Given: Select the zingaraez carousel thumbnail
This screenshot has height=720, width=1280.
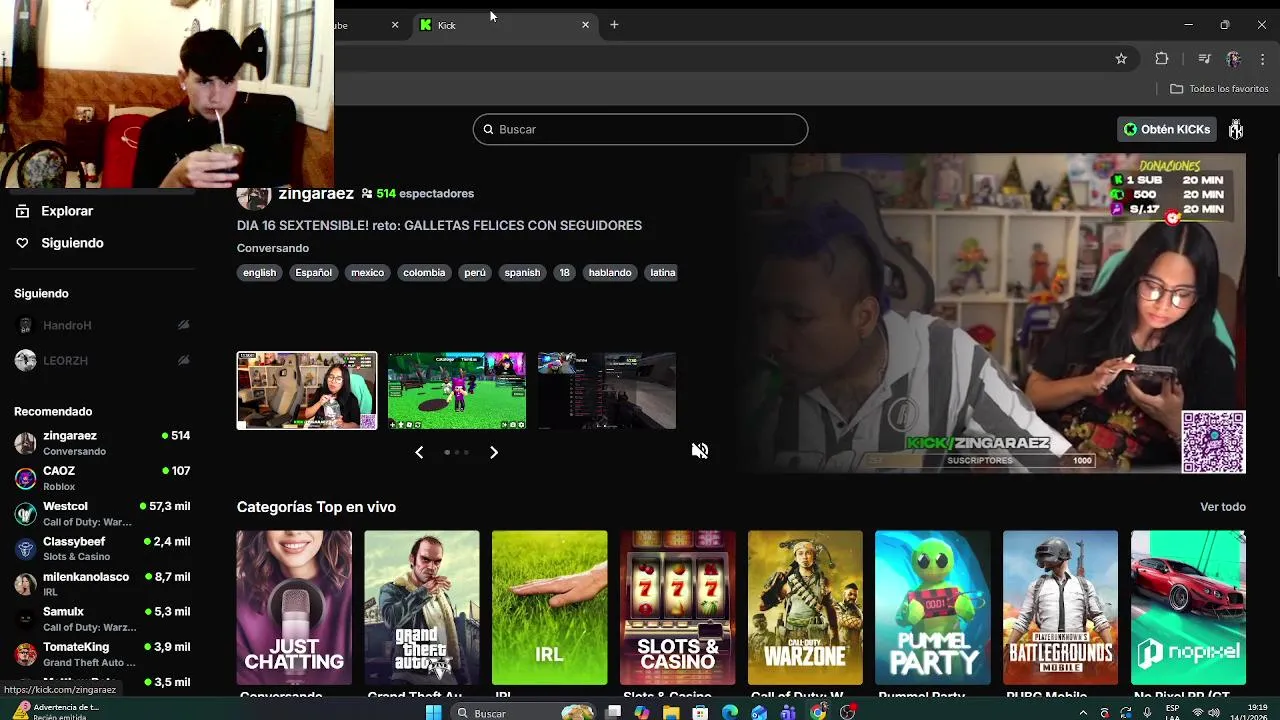Looking at the screenshot, I should tap(307, 390).
